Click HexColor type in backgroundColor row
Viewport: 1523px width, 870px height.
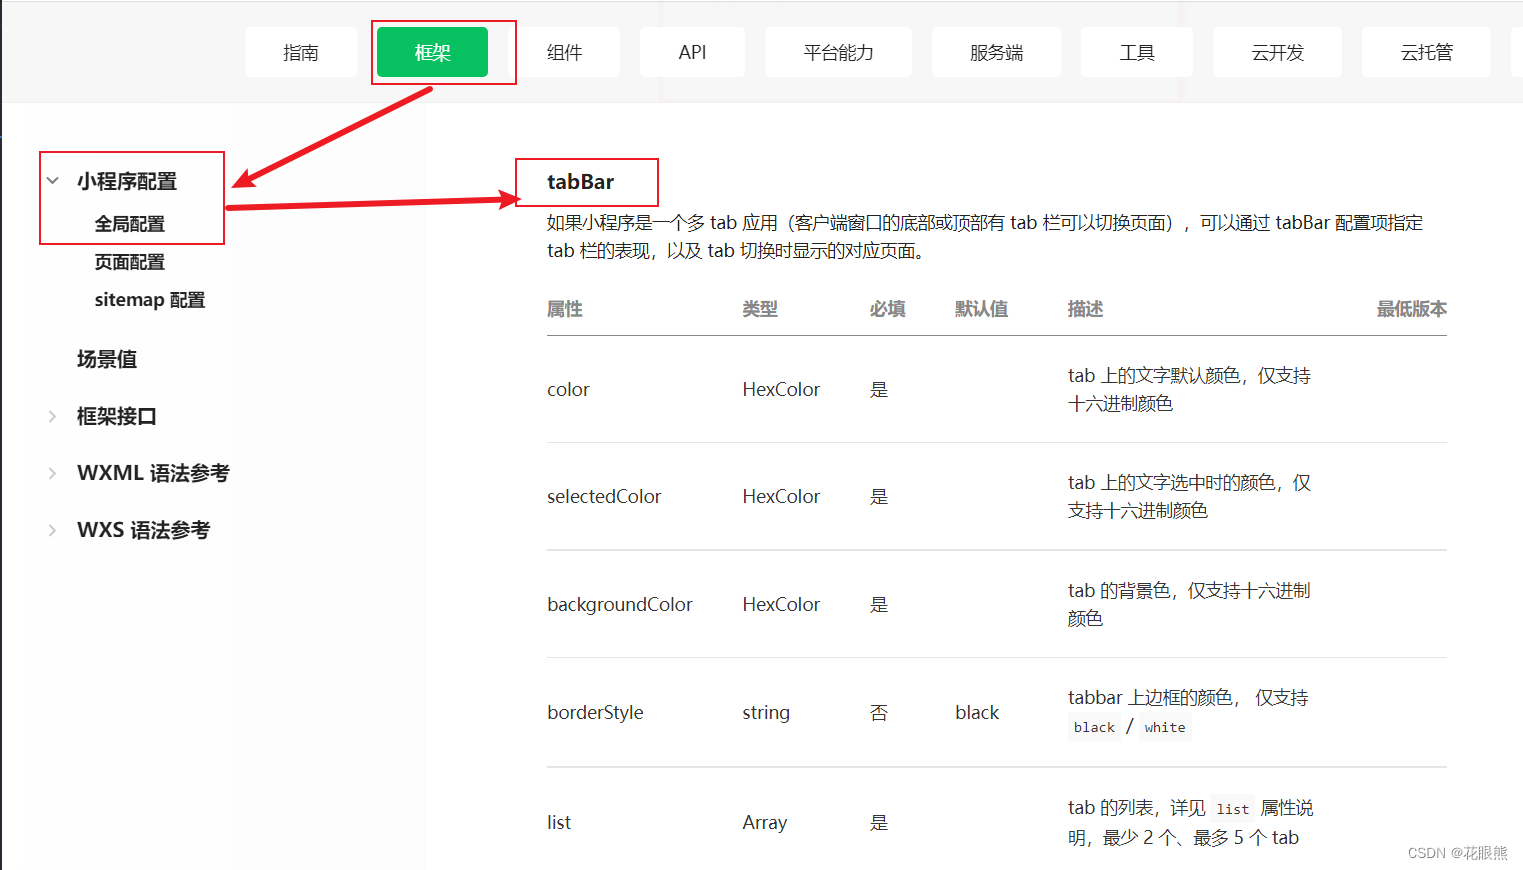coord(781,605)
